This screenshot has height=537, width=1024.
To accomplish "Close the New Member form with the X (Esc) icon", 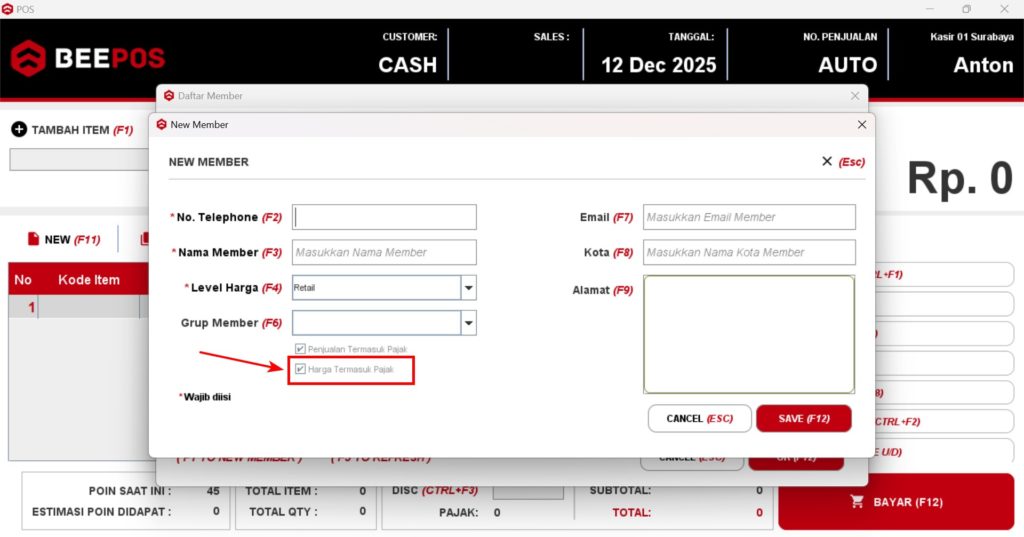I will [827, 161].
